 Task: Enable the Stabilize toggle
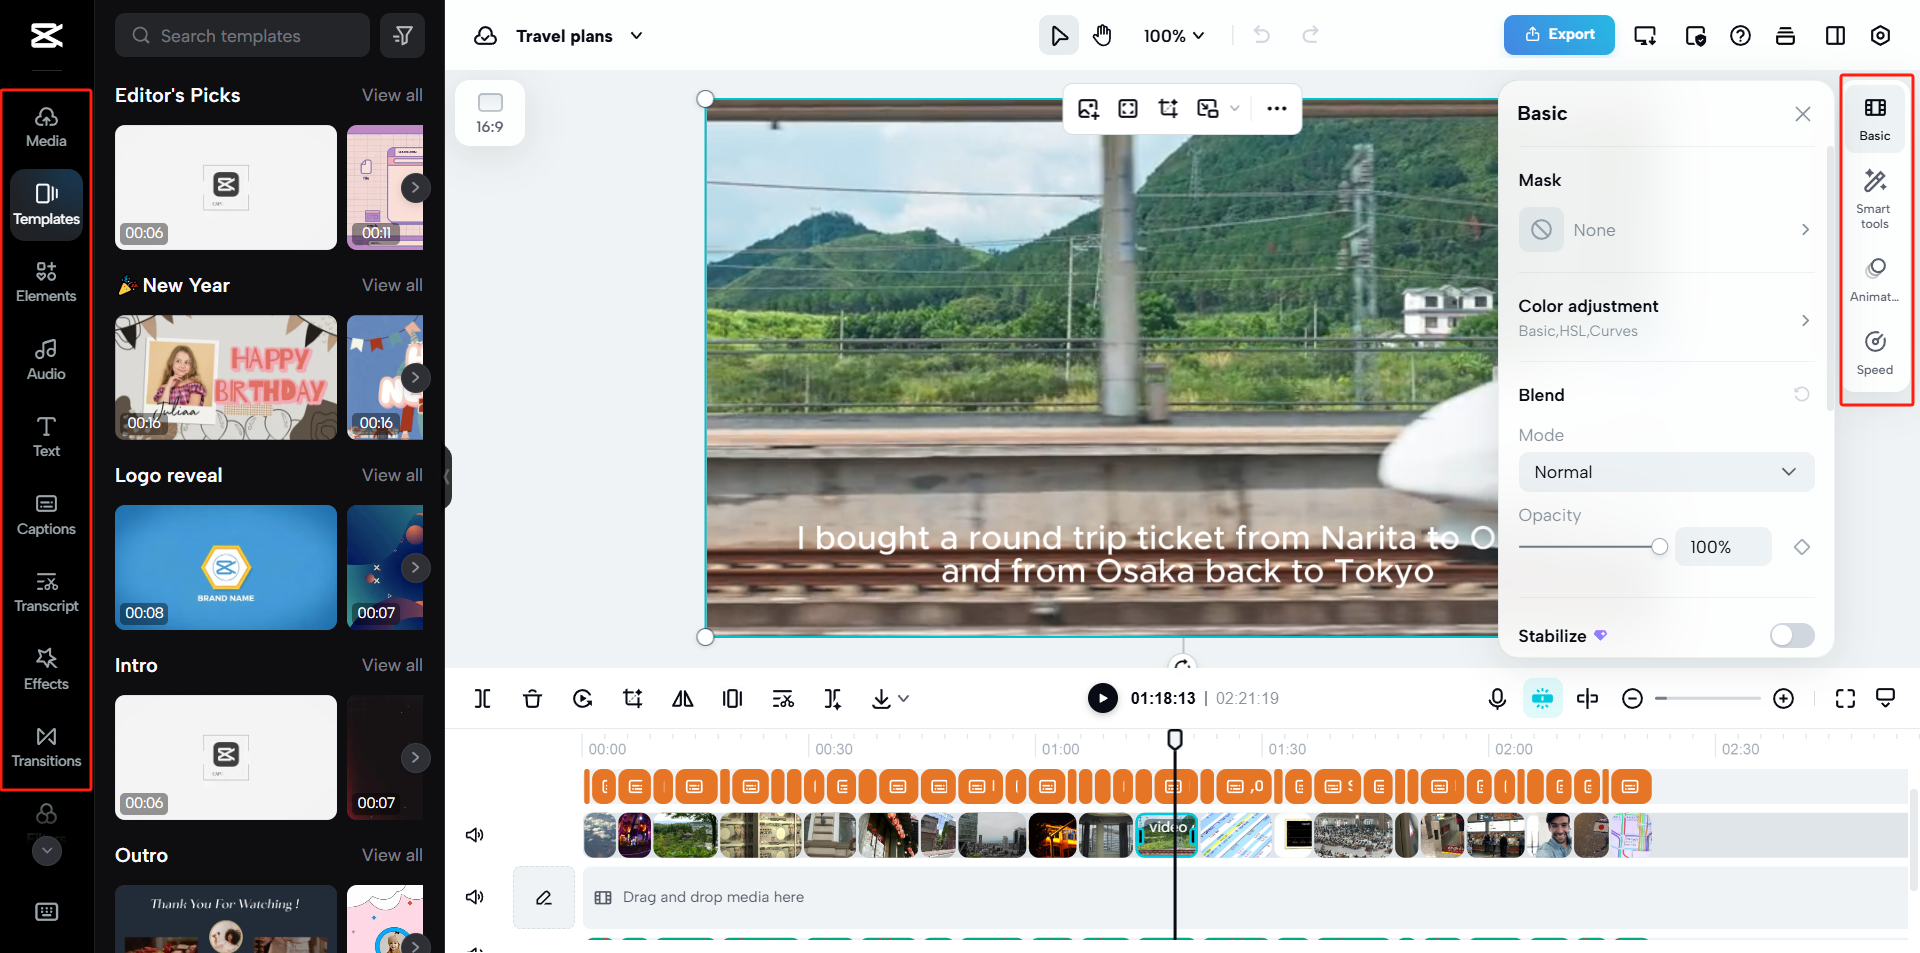click(1791, 636)
